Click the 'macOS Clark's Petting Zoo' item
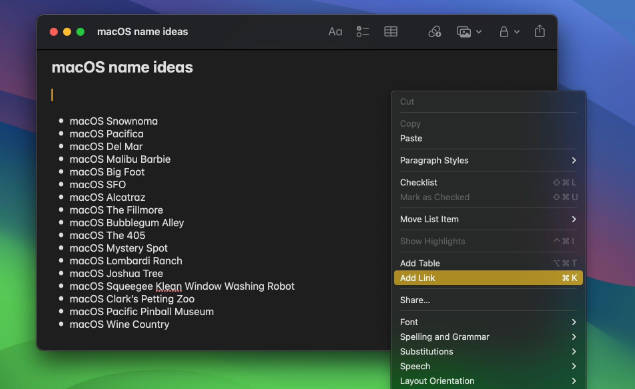This screenshot has height=389, width=635. coord(132,299)
